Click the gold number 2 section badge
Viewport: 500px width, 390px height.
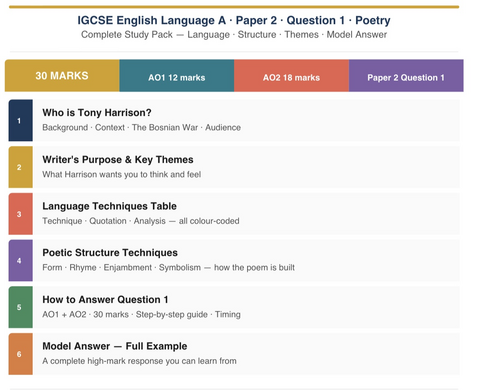(20, 167)
